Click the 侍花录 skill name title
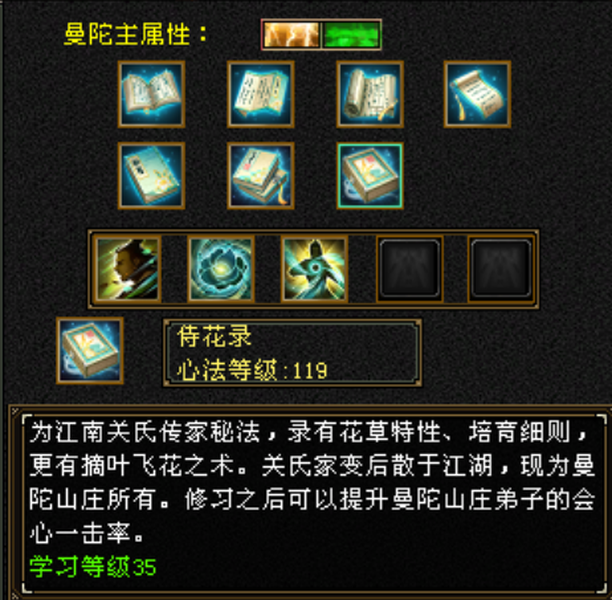The image size is (612, 600). pos(215,336)
